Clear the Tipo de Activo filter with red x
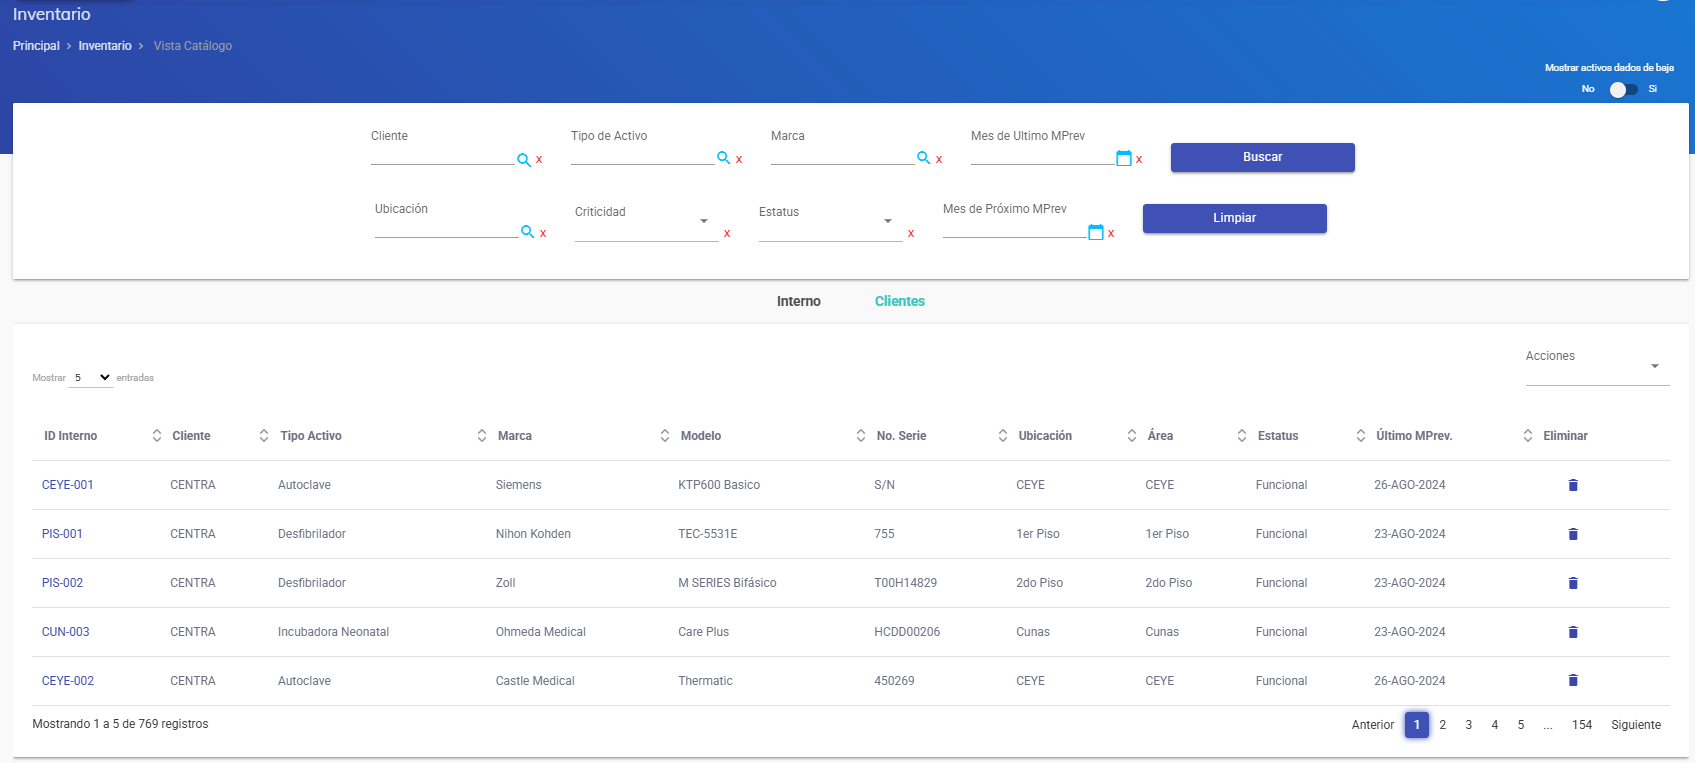 (x=739, y=159)
